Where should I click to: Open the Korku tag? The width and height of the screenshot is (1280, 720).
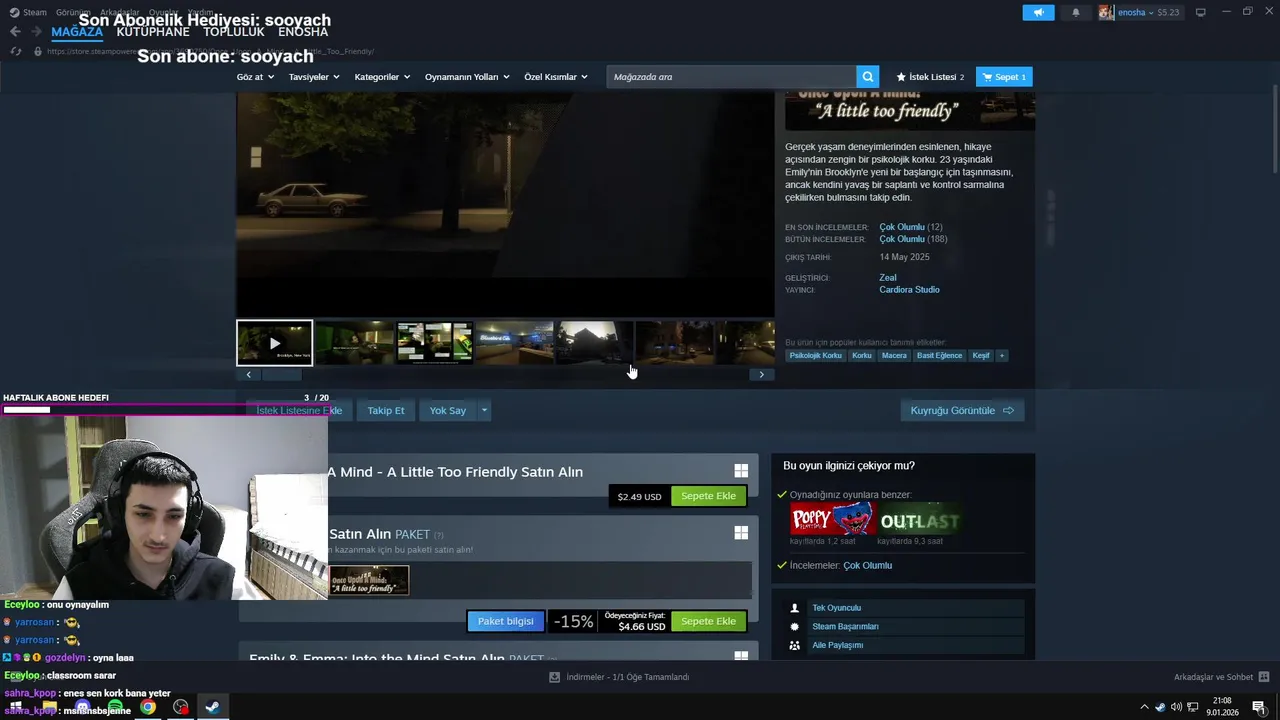[862, 355]
